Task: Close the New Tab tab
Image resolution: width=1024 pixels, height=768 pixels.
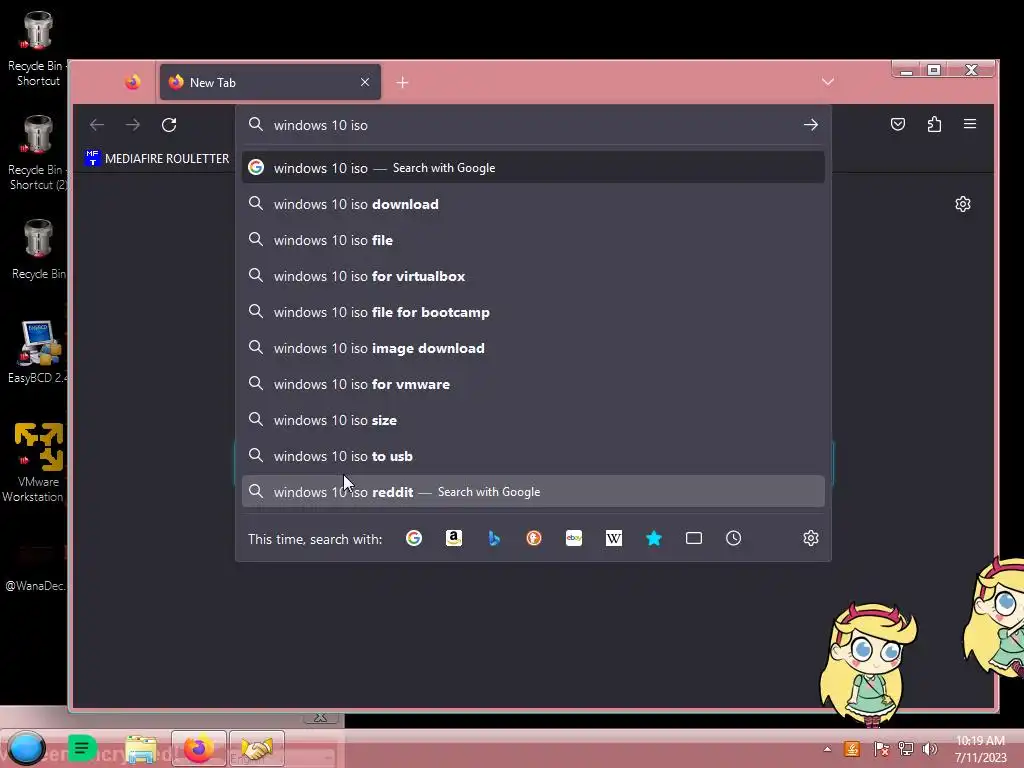Action: coord(365,82)
